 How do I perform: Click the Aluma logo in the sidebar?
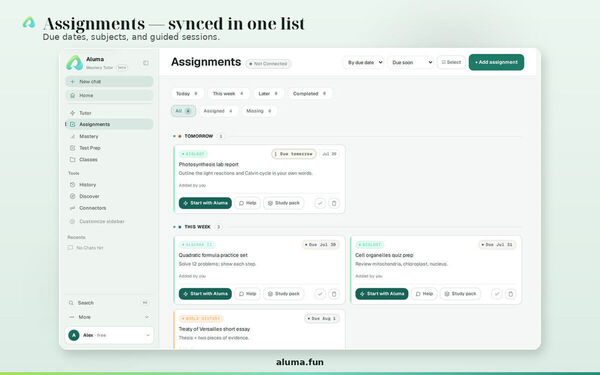(74, 63)
